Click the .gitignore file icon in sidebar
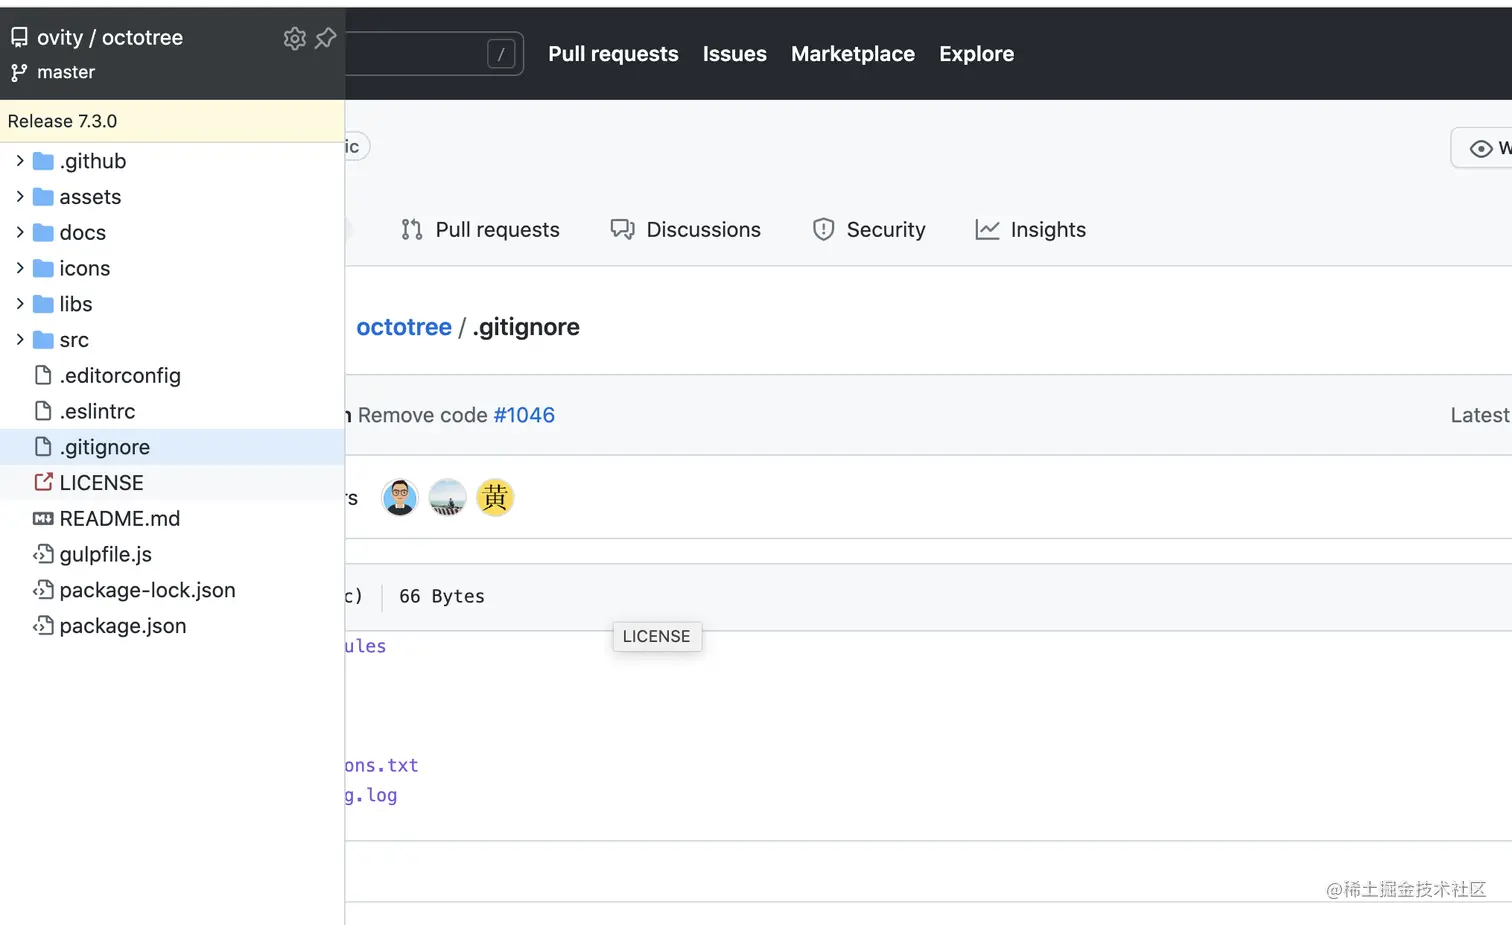 click(x=43, y=446)
